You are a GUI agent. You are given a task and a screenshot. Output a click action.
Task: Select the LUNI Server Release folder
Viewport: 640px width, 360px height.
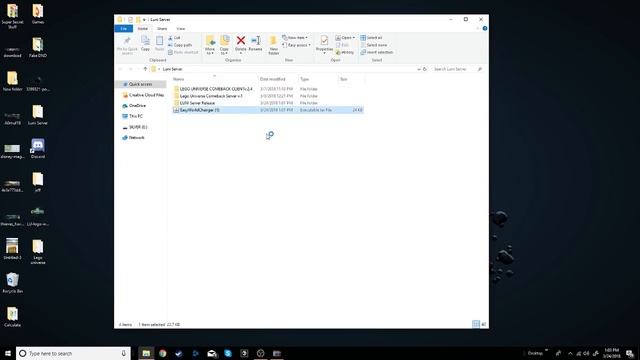(268, 103)
